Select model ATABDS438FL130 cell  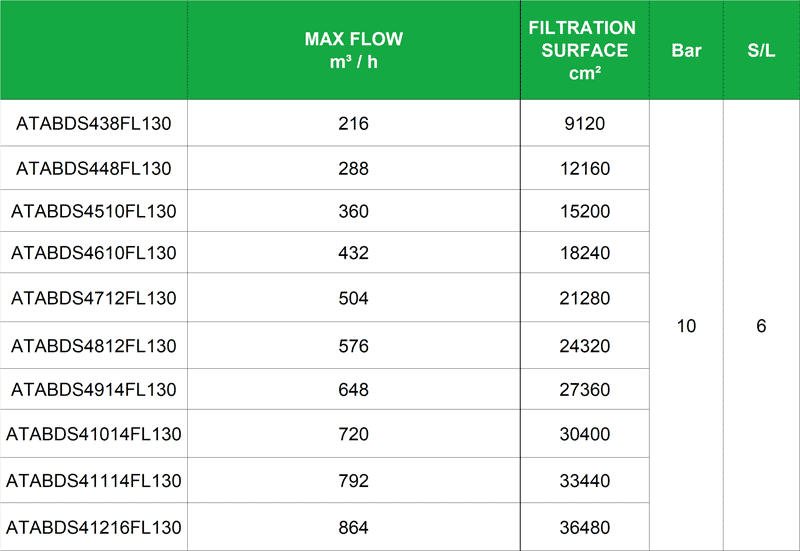tap(94, 123)
